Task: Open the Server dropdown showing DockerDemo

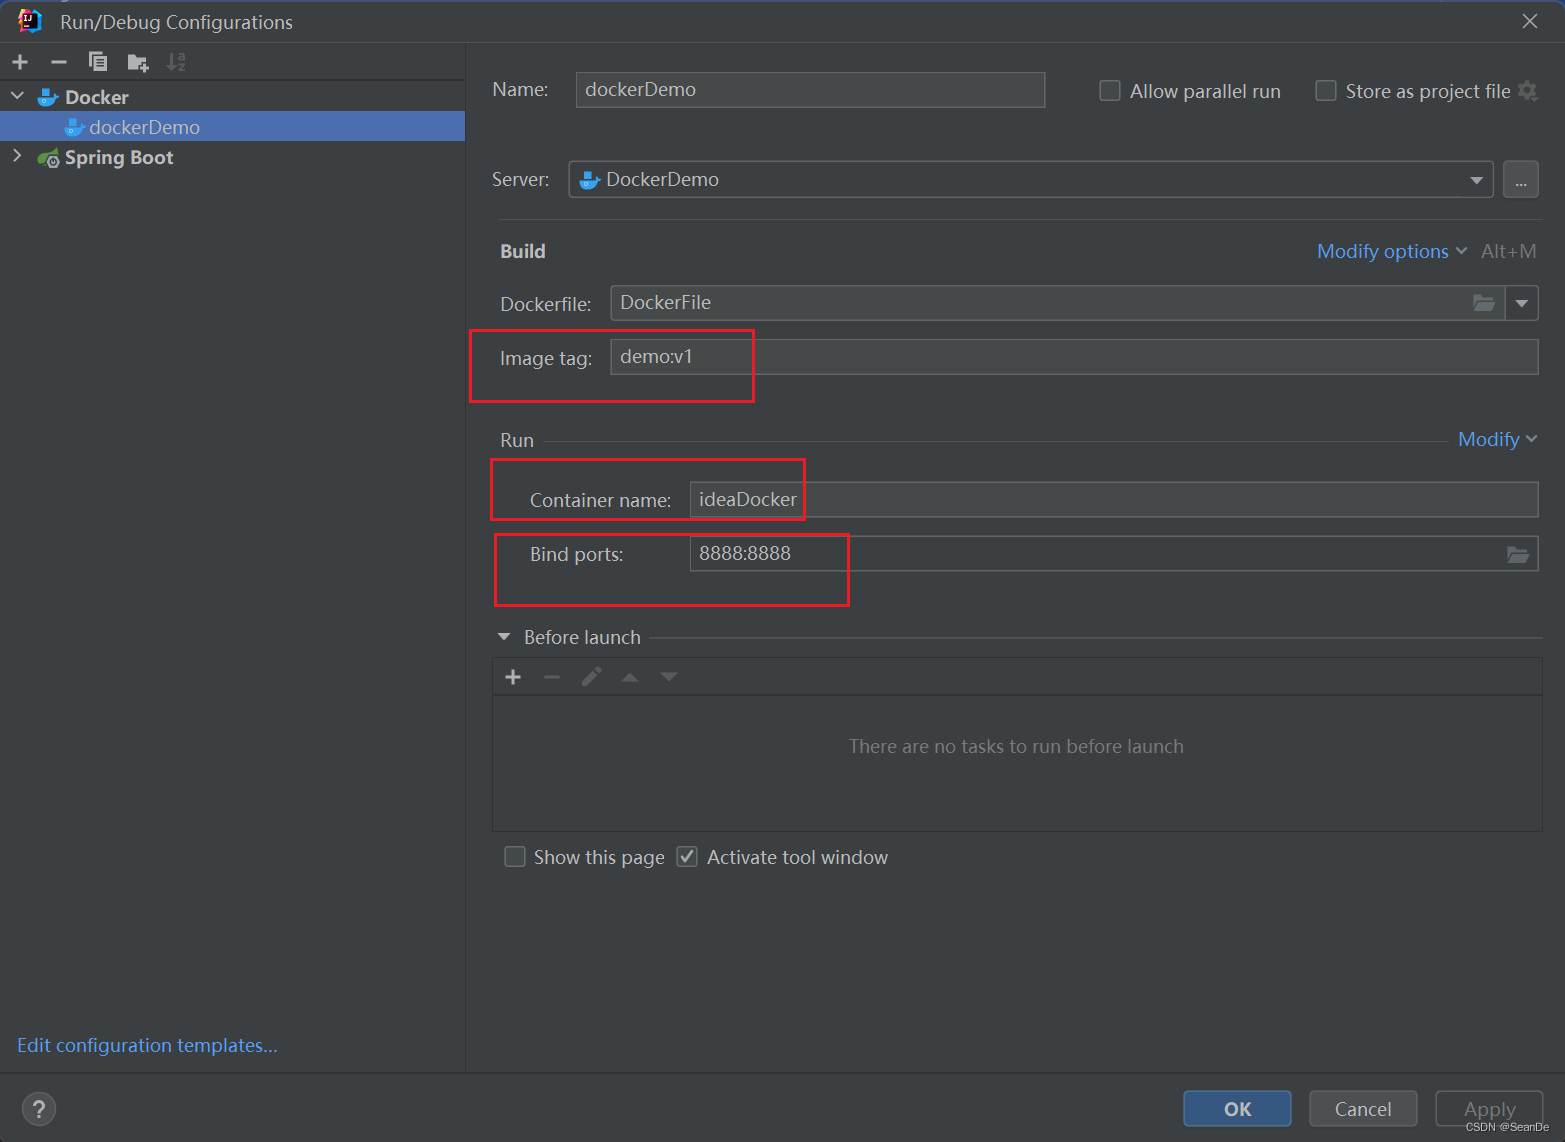Action: pyautogui.click(x=1031, y=180)
